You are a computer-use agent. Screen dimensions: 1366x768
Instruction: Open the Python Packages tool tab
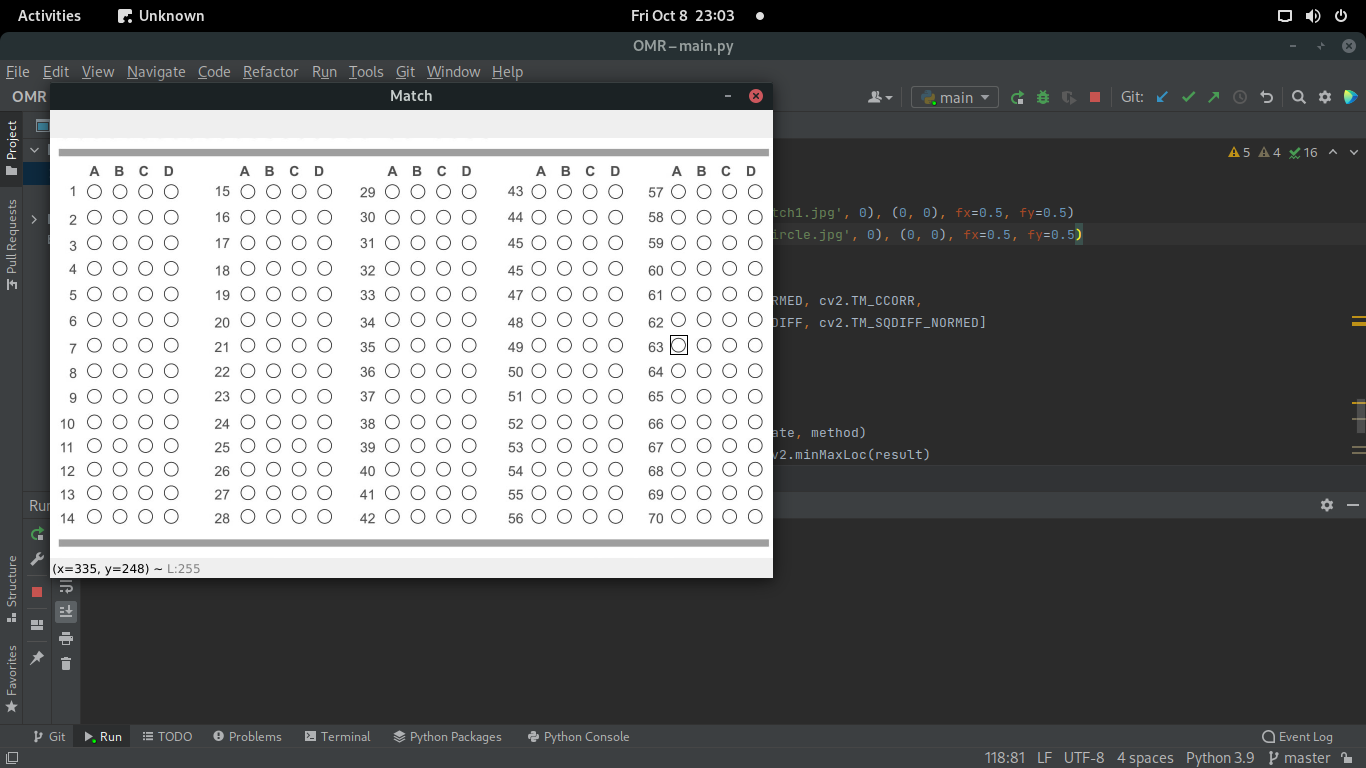pos(447,736)
